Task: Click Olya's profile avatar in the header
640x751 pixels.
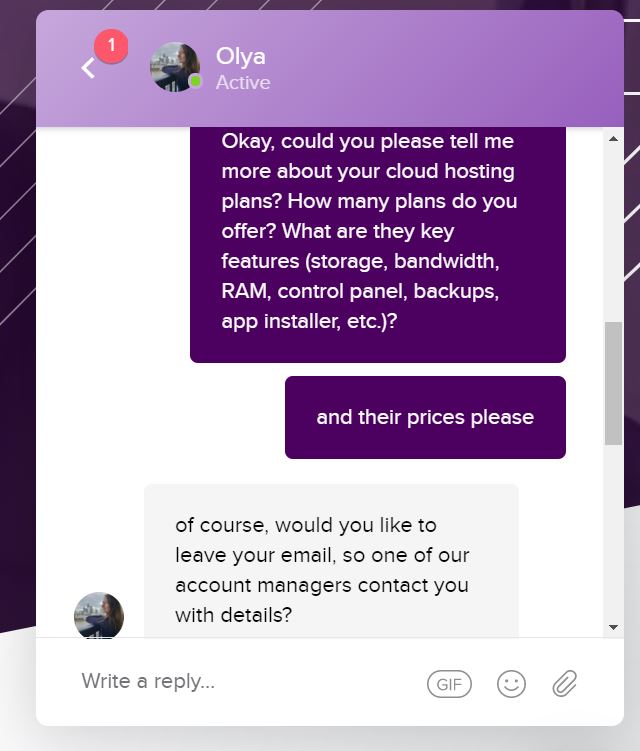Action: pyautogui.click(x=175, y=67)
